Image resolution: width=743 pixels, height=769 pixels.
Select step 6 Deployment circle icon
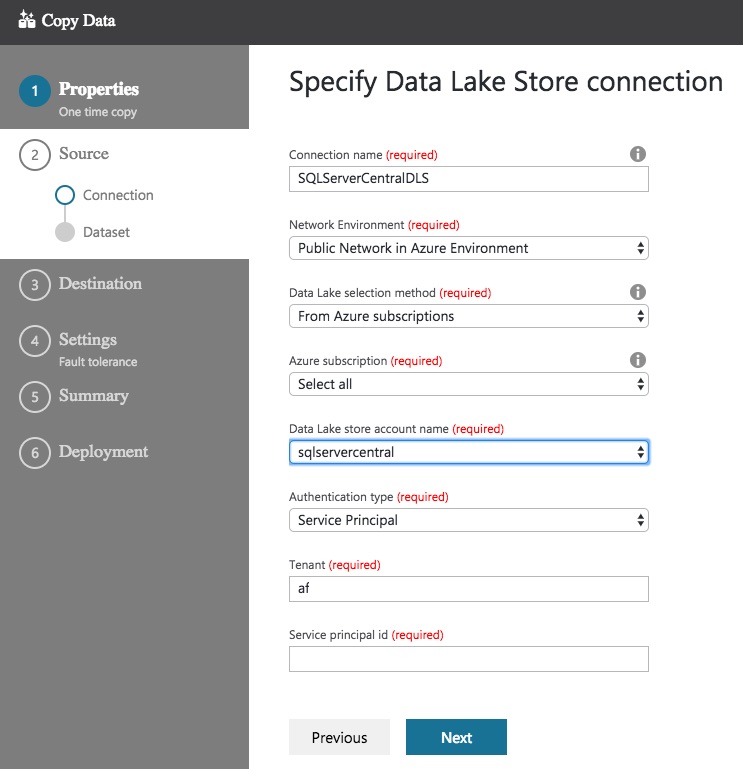pyautogui.click(x=34, y=453)
